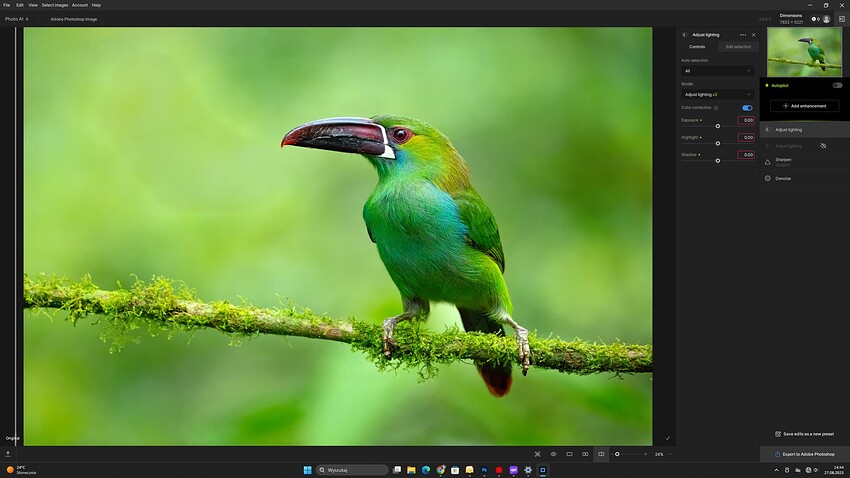Click the Add enhancement button
Viewport: 850px width, 478px height.
click(x=804, y=105)
